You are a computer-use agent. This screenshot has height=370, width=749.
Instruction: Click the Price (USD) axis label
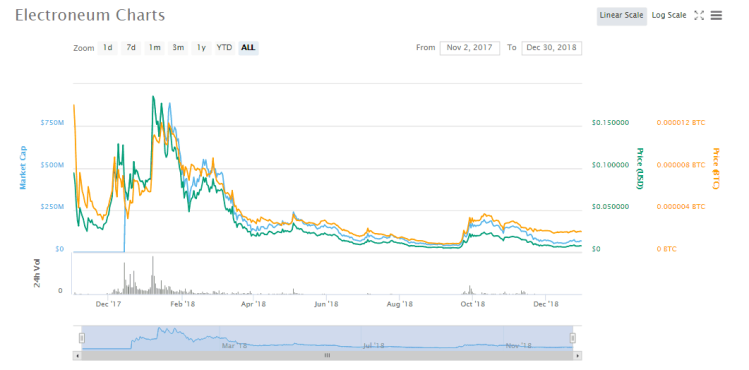click(x=639, y=168)
